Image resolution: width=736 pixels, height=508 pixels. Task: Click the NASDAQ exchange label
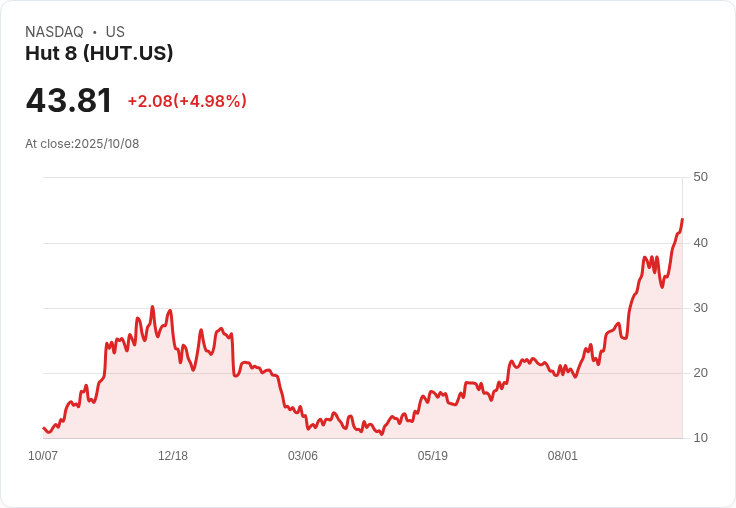[x=54, y=32]
